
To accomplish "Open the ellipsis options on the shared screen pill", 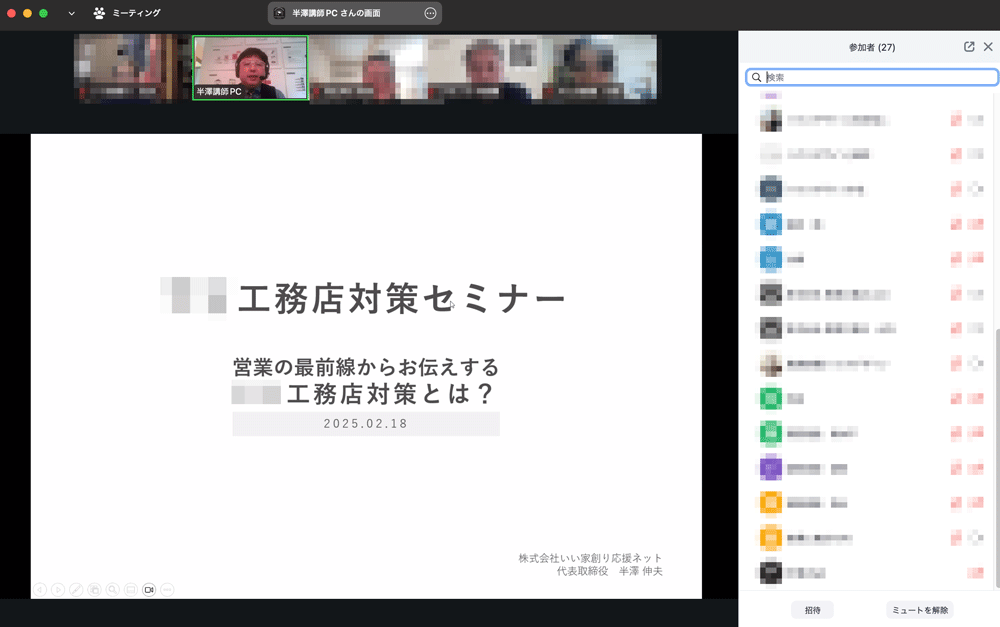I will click(430, 13).
